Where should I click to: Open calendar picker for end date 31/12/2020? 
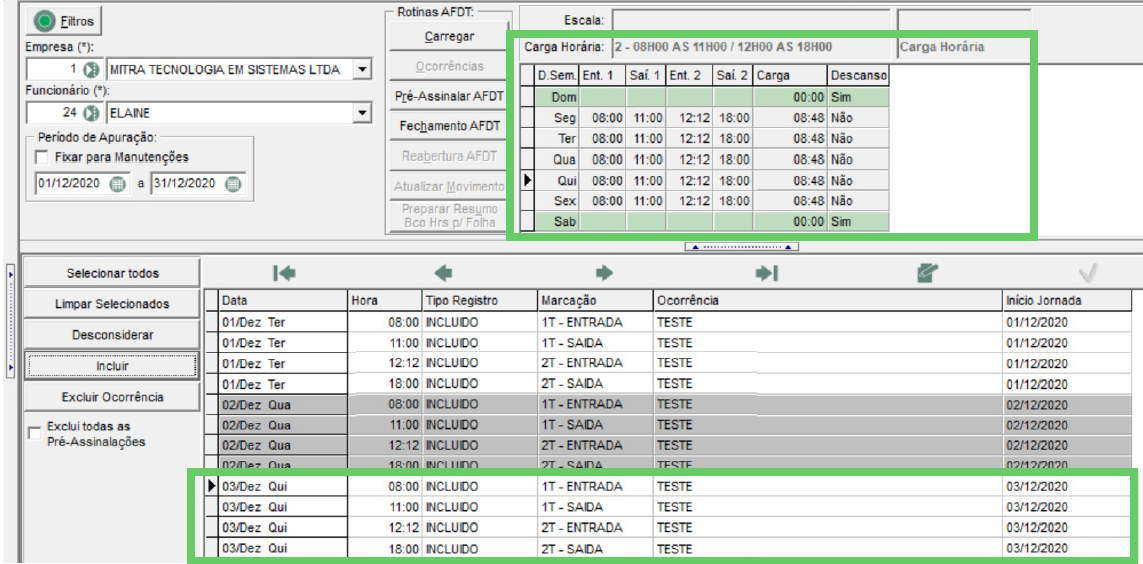pos(233,184)
